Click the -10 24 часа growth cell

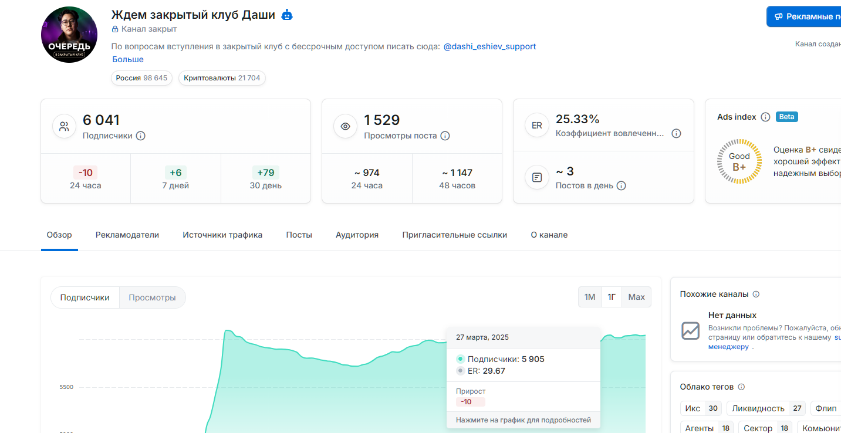pos(85,179)
